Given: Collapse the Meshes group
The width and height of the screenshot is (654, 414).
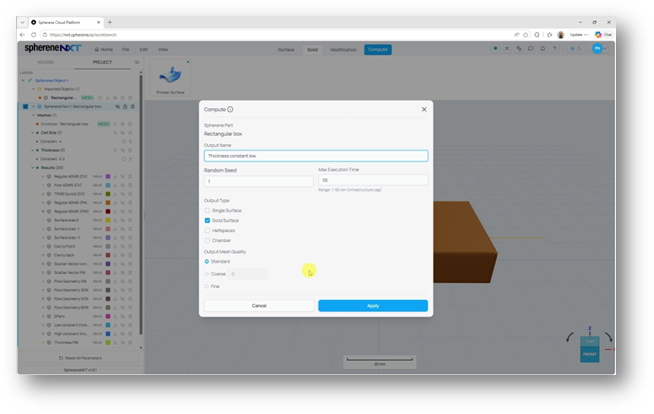Looking at the screenshot, I should click(x=33, y=115).
